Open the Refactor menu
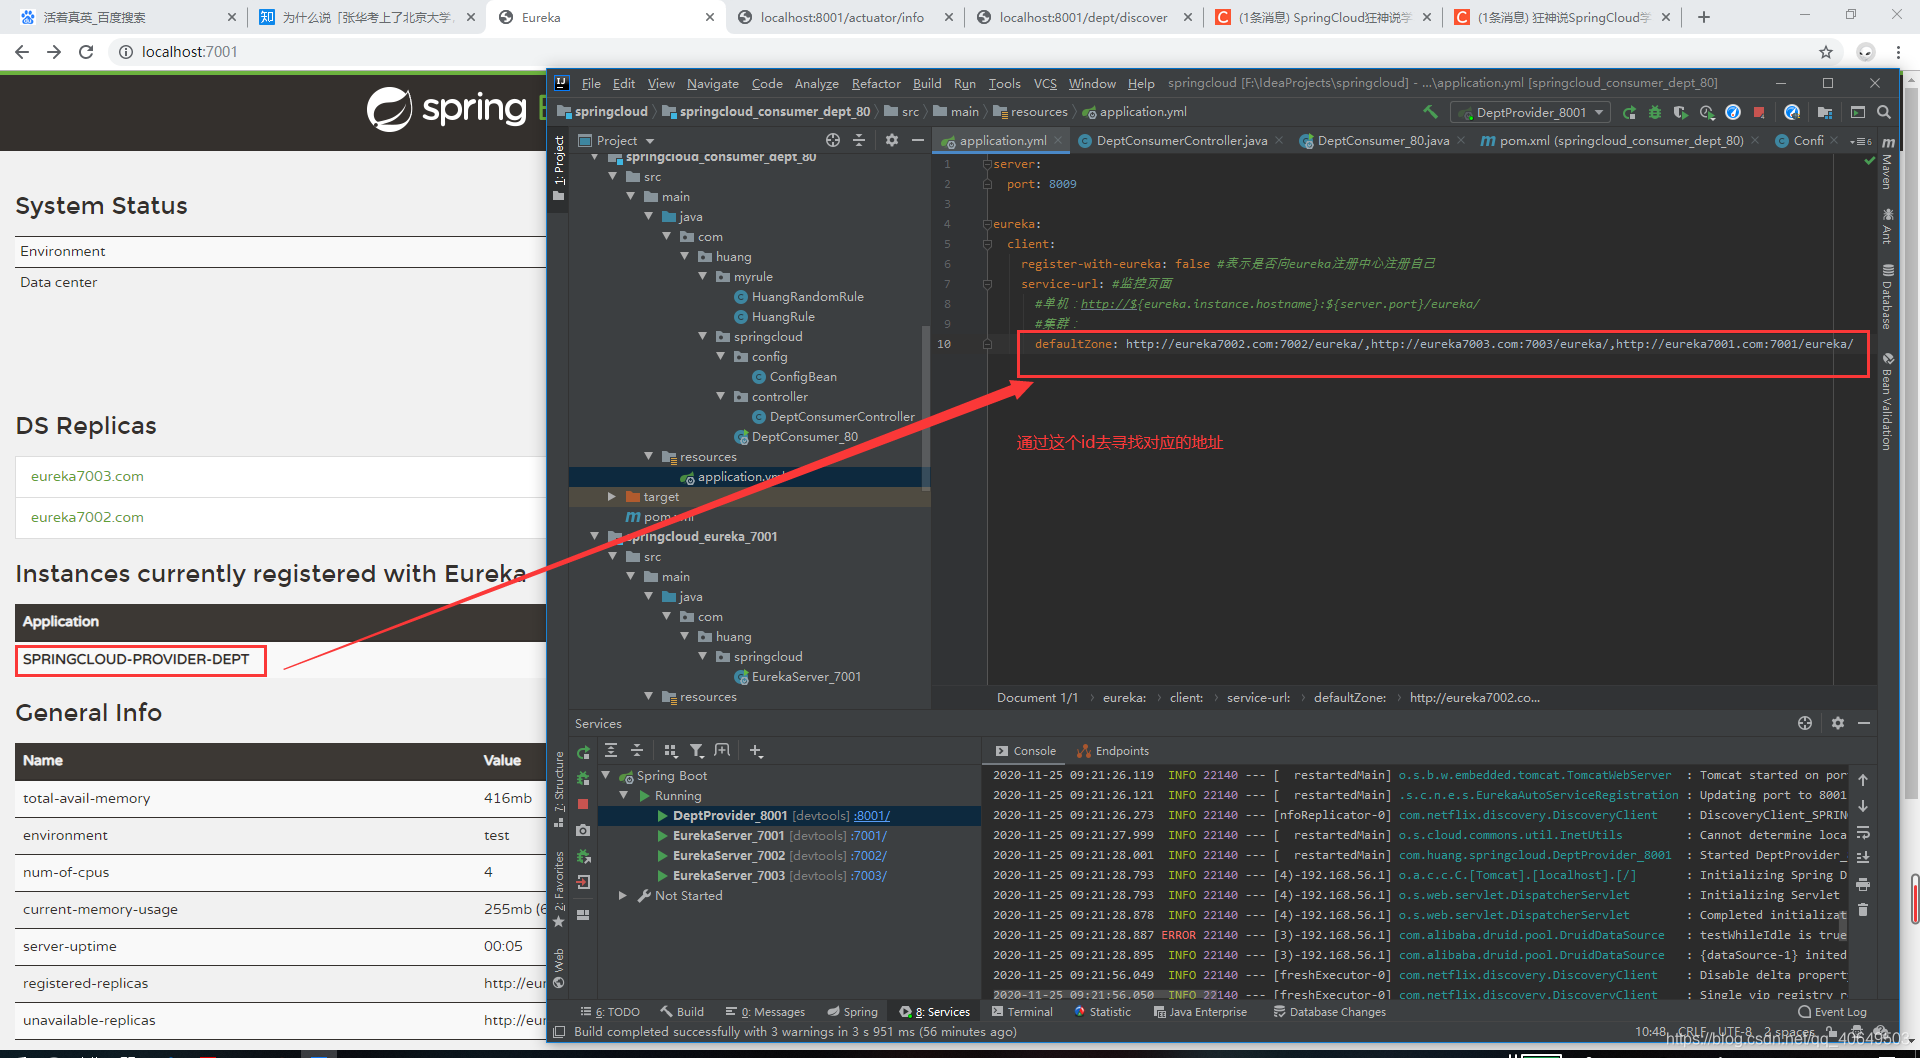This screenshot has width=1920, height=1058. (x=876, y=84)
